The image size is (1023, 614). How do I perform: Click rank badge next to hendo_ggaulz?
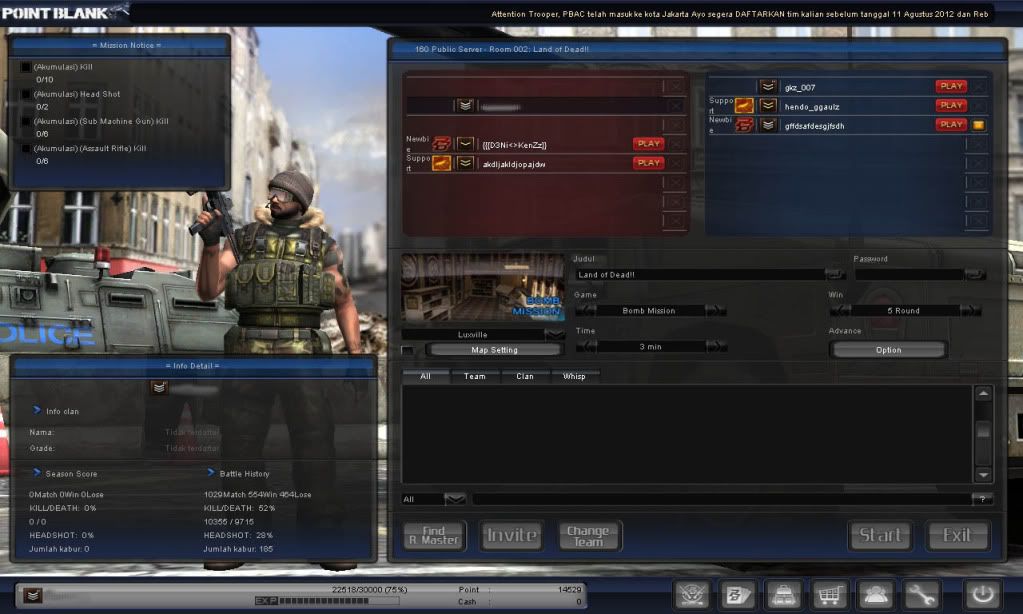pos(768,106)
